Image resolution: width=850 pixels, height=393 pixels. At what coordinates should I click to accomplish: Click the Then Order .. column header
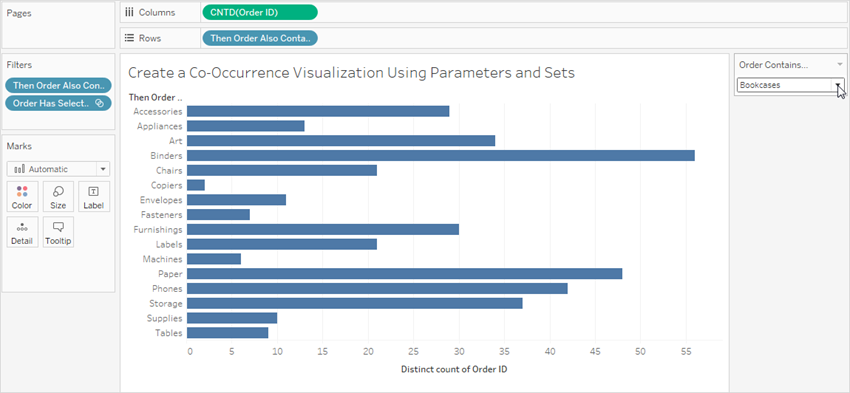coord(156,98)
